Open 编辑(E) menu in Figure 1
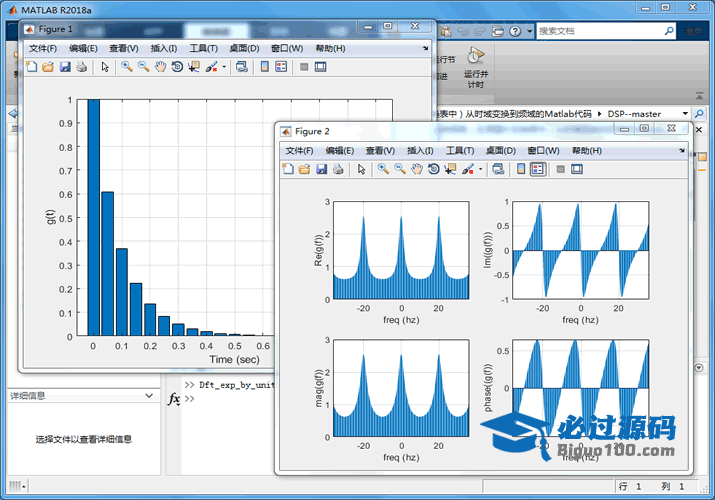 point(83,48)
